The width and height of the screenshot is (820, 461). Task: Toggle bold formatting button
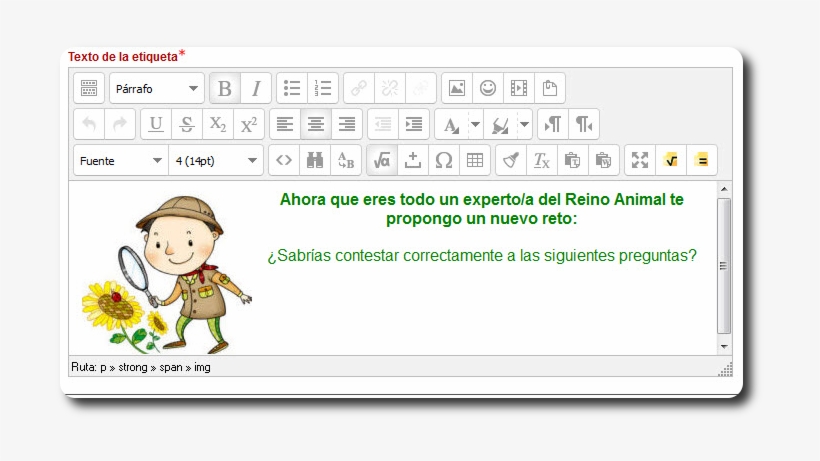click(225, 89)
